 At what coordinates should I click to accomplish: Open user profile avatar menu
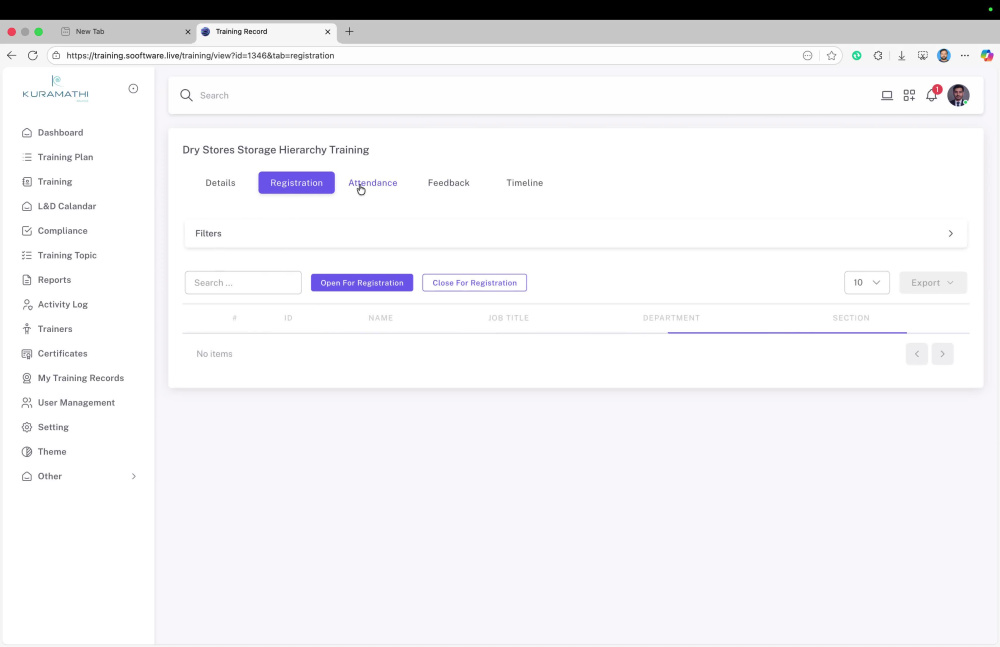[958, 95]
